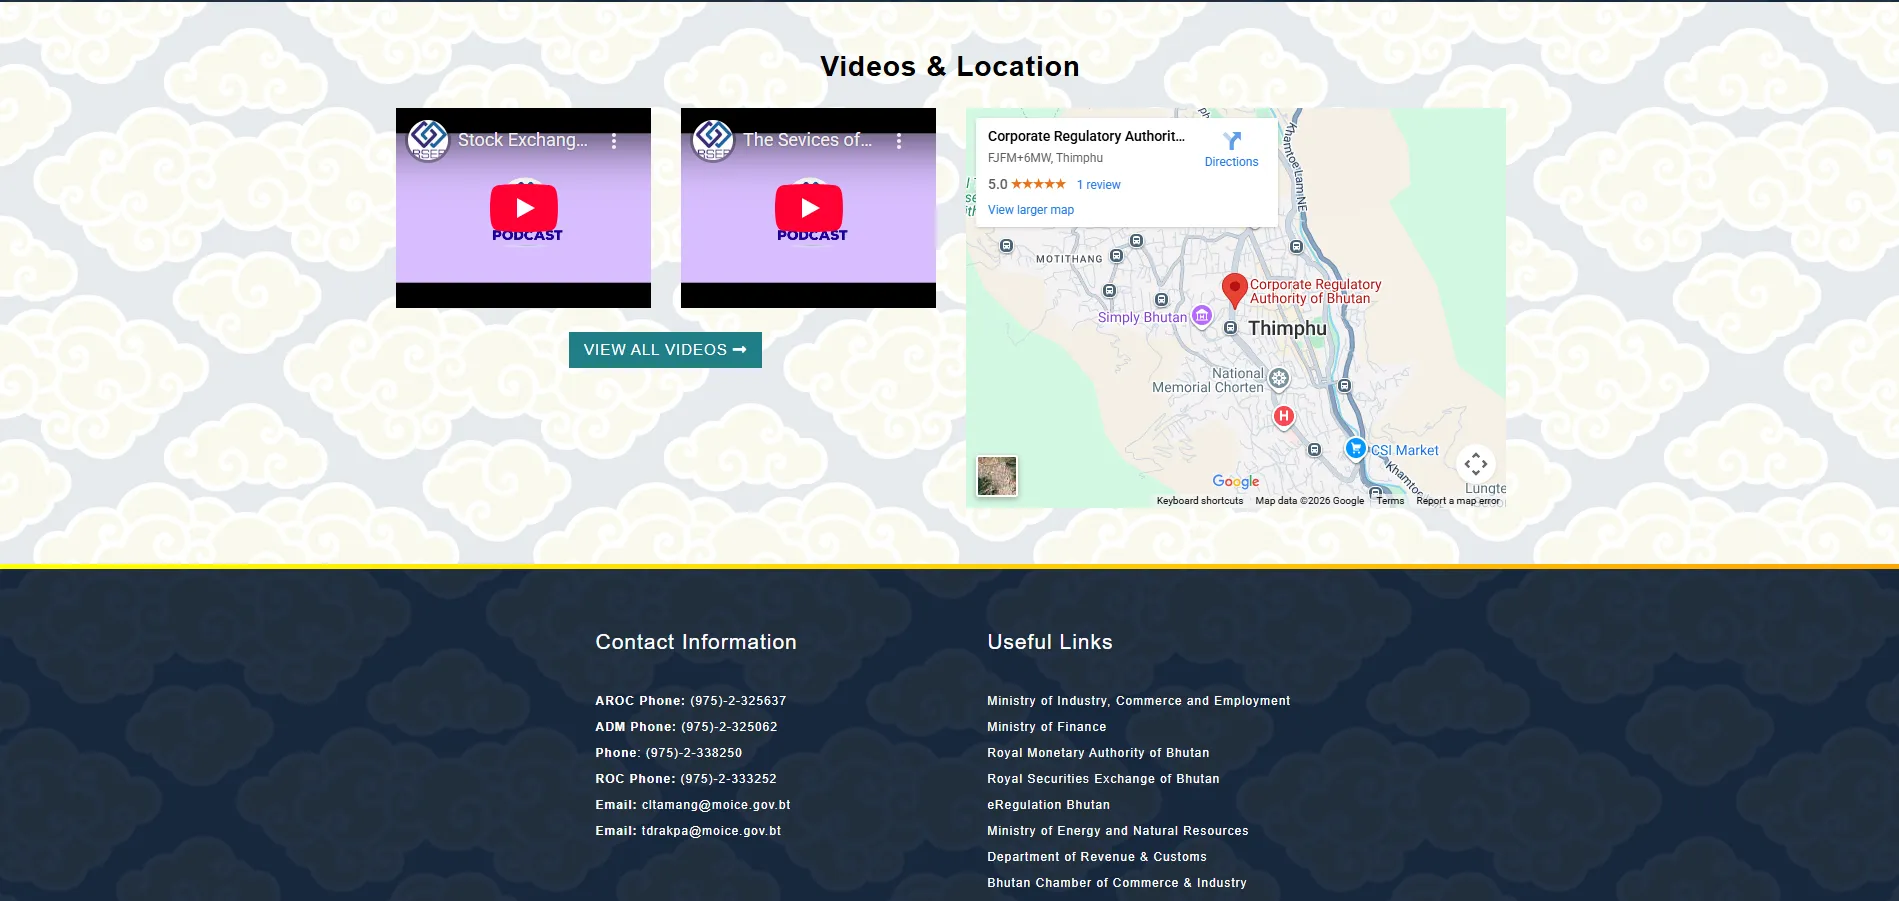Play the Services of podcast video
1899x901 pixels.
coord(808,208)
